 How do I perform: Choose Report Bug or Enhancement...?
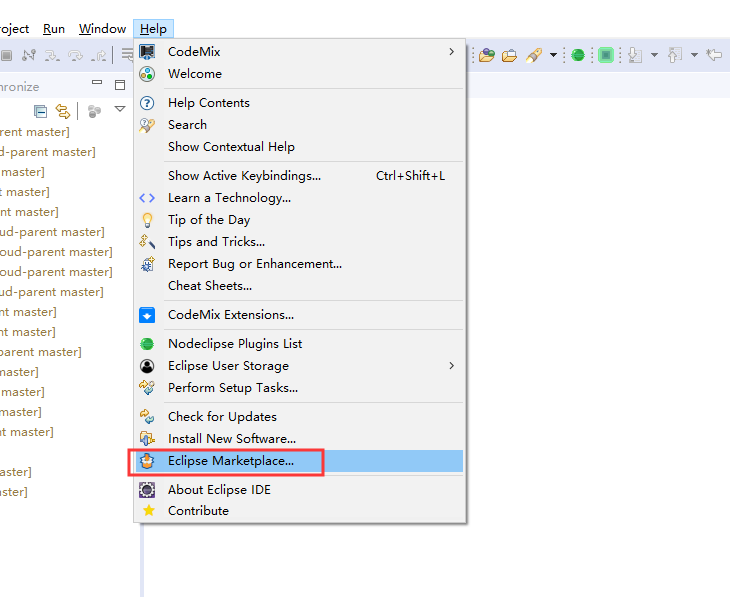(x=300, y=264)
